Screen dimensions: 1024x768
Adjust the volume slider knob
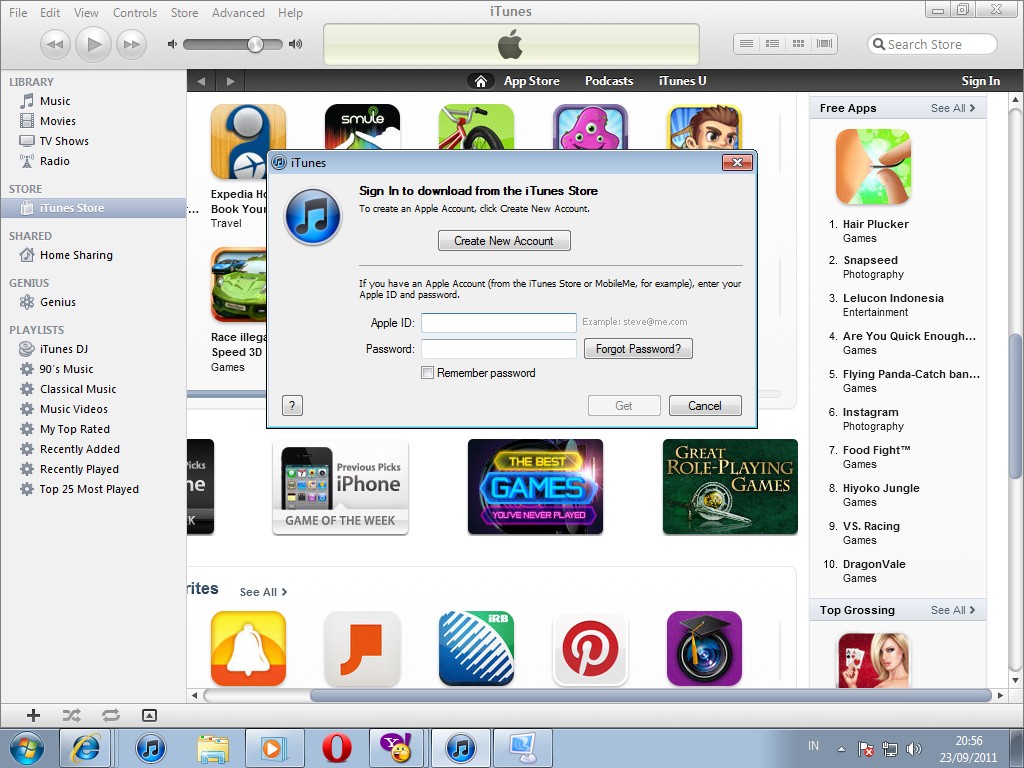coord(255,44)
